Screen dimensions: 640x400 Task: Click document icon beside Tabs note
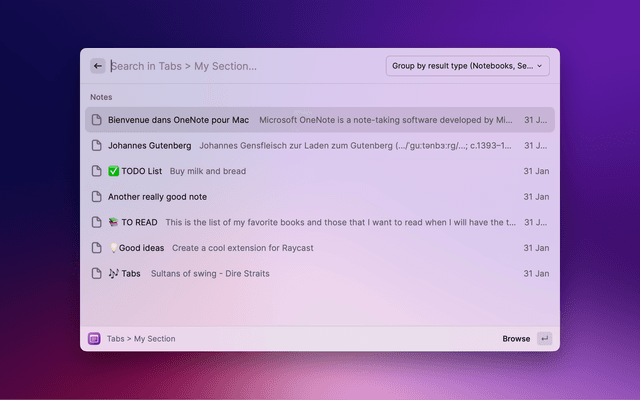(x=97, y=273)
